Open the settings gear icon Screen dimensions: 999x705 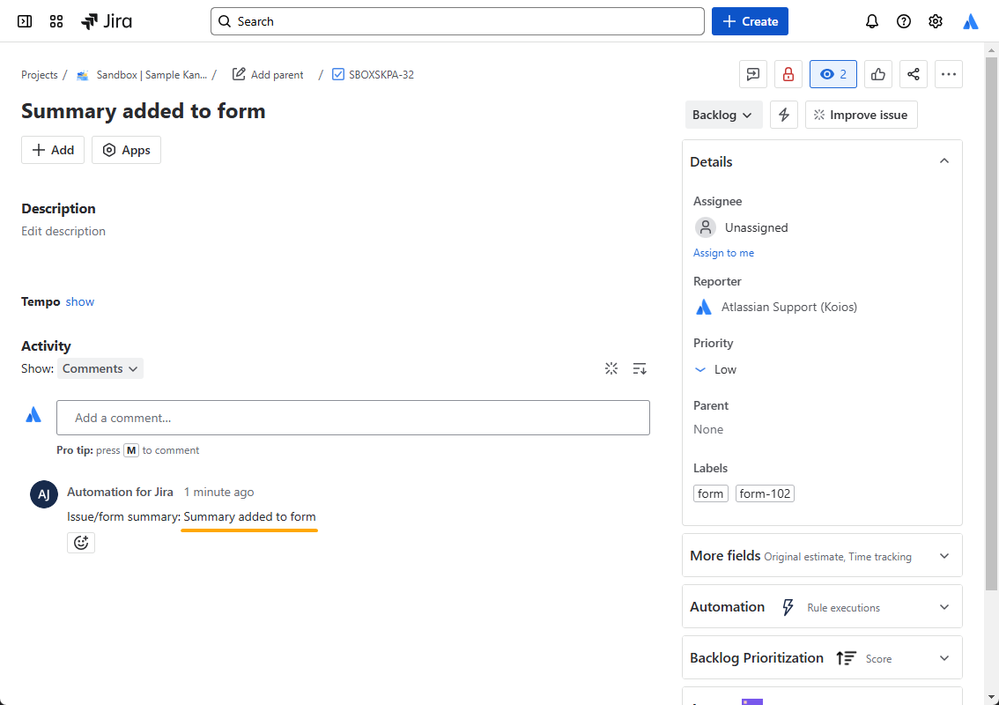935,21
